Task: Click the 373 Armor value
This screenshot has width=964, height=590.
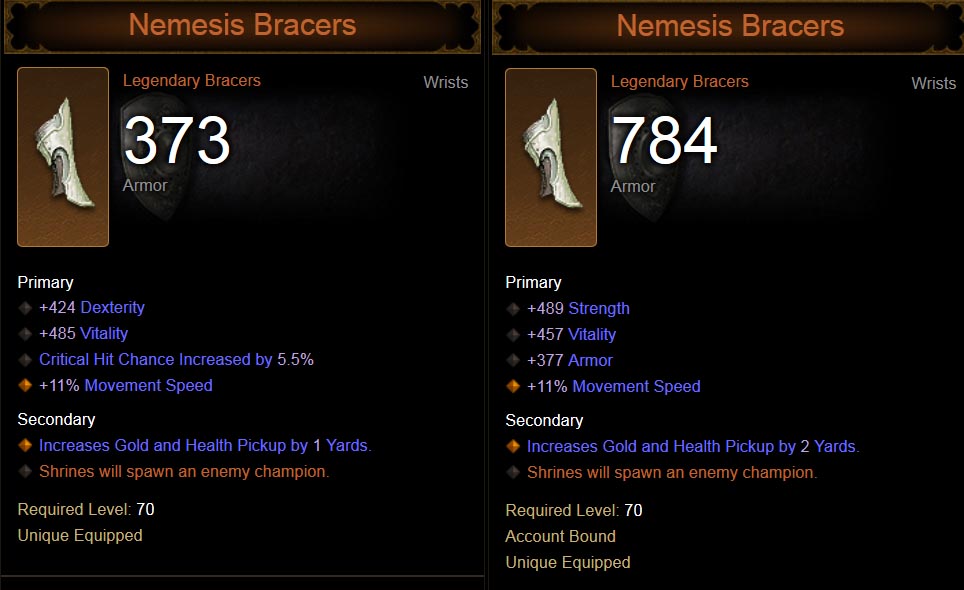Action: click(177, 141)
